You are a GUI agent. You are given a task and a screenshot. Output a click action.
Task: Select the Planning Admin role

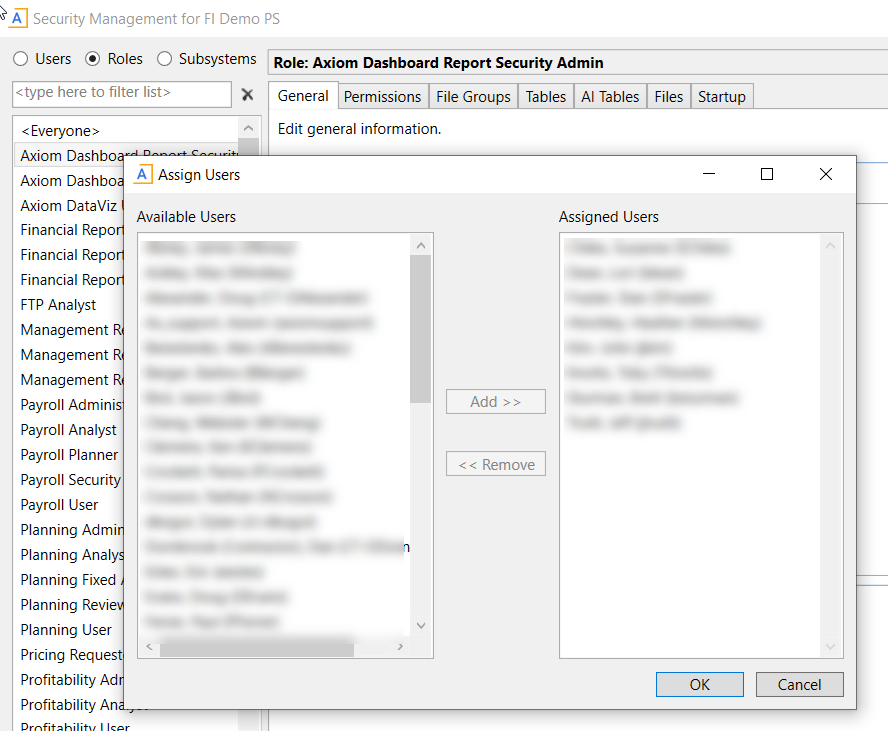click(x=69, y=529)
